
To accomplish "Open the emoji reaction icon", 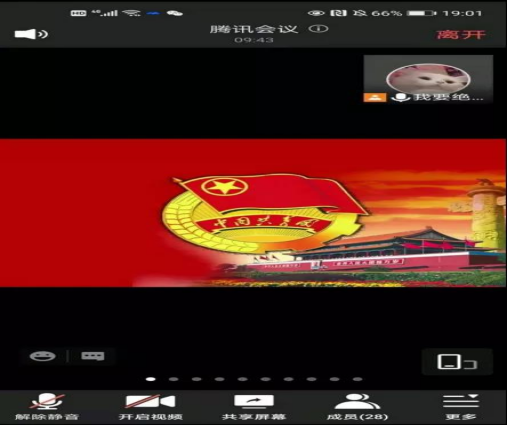I will [42, 356].
